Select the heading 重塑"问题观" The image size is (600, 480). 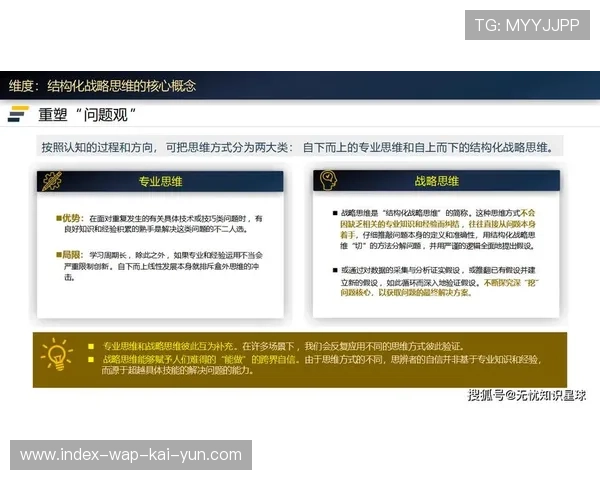tap(87, 114)
